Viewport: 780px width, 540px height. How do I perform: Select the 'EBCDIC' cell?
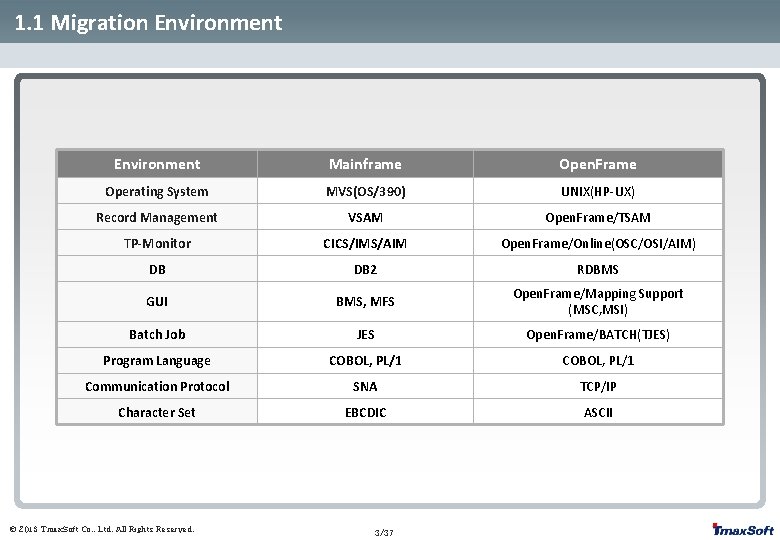point(365,412)
